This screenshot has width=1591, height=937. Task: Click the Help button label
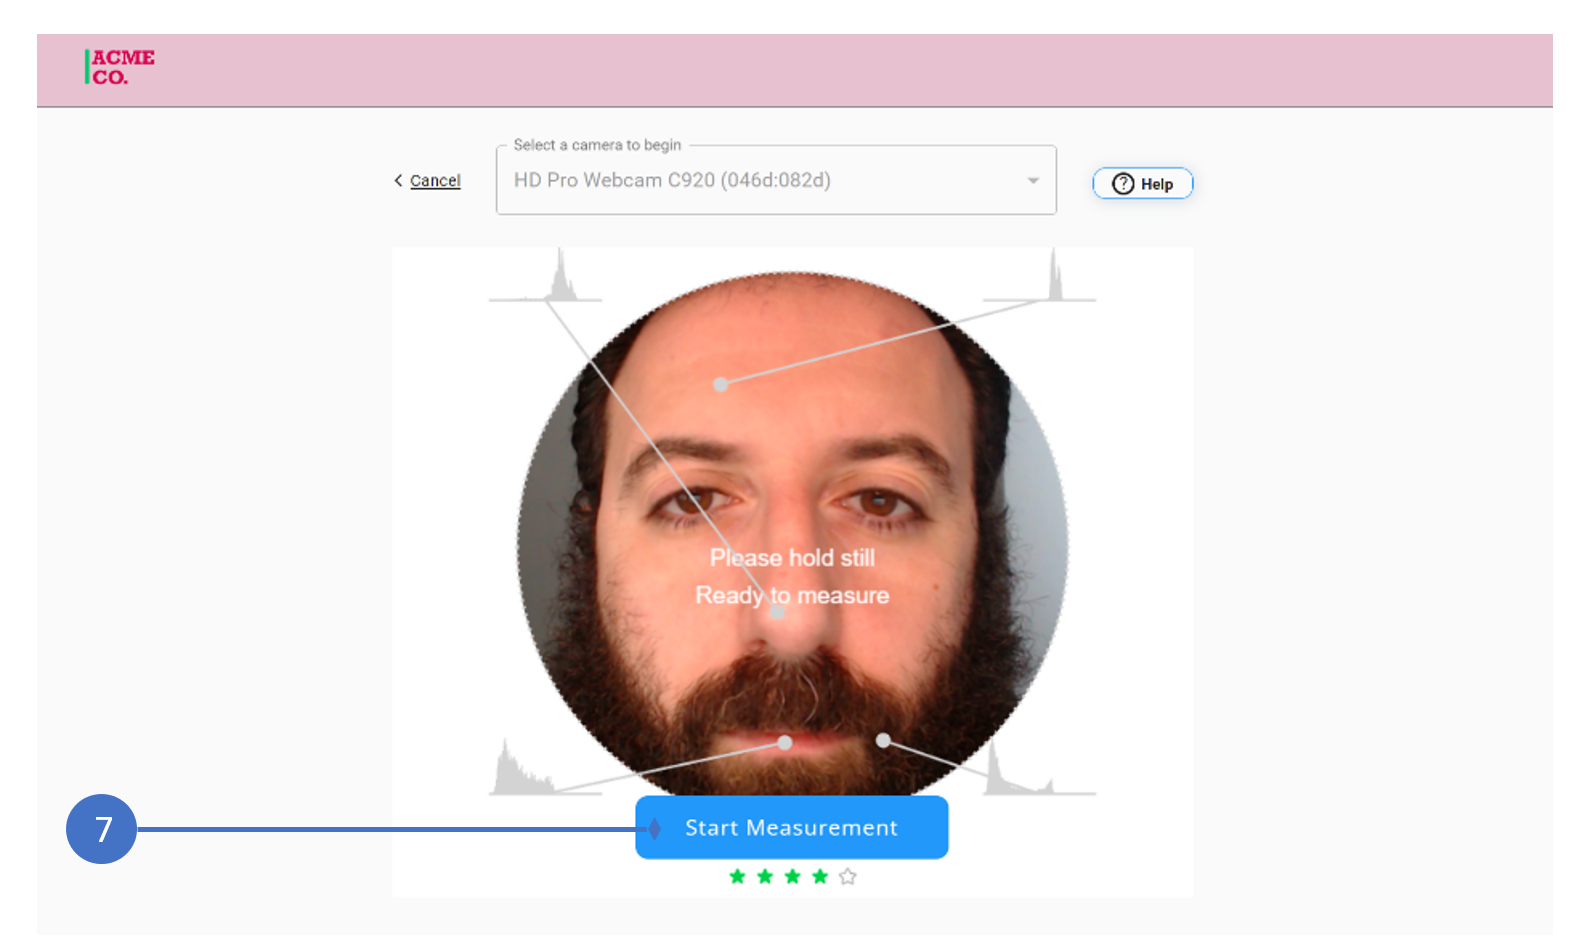point(1157,184)
